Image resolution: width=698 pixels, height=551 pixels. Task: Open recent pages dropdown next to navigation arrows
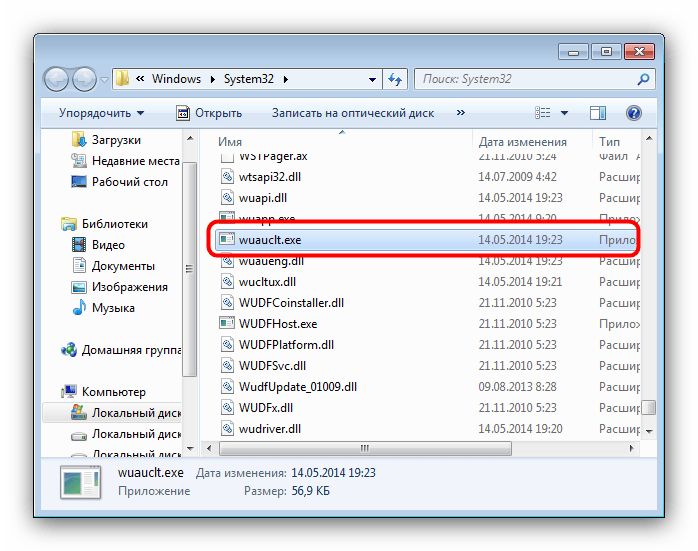click(x=105, y=80)
